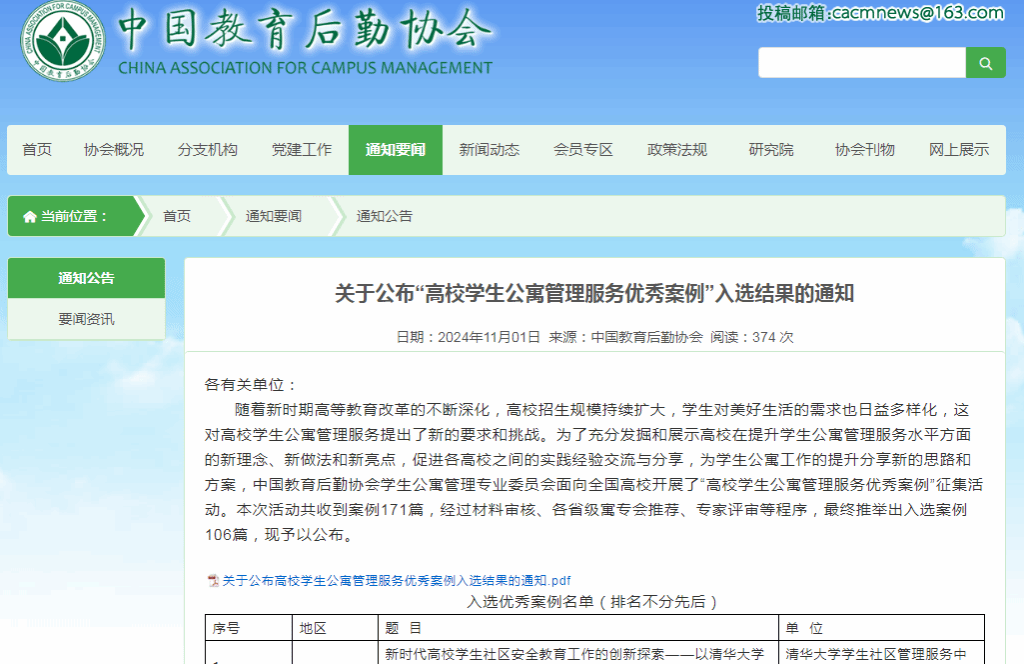Type in the search input field
The image size is (1024, 664).
[861, 63]
